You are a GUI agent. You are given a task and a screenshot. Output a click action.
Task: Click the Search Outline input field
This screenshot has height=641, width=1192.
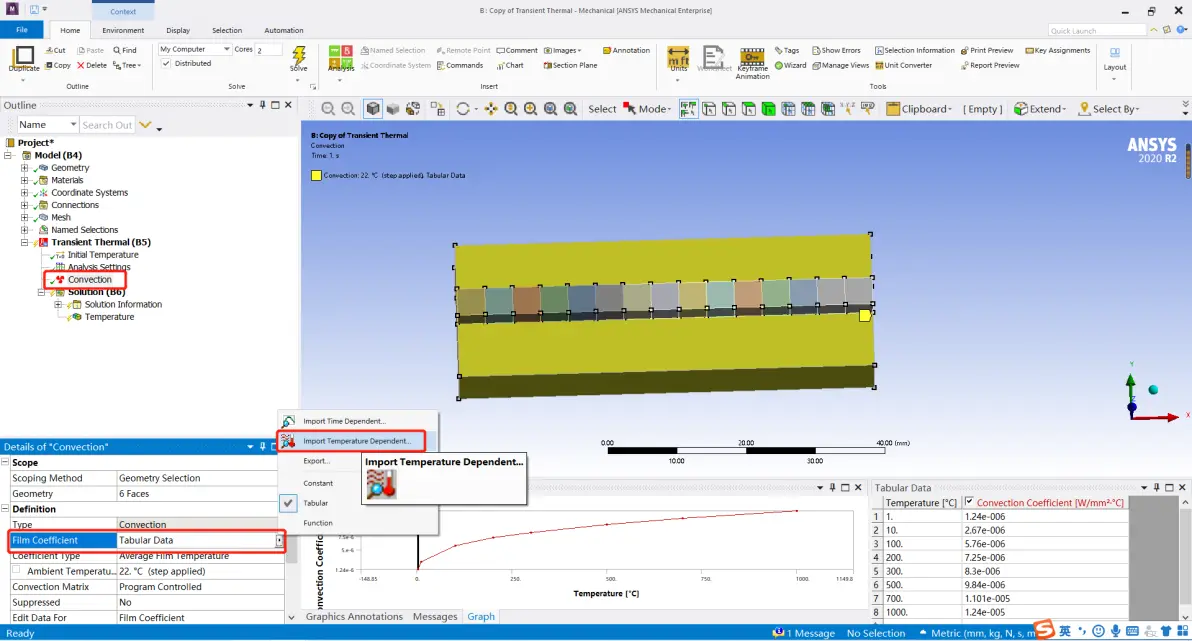tap(106, 125)
